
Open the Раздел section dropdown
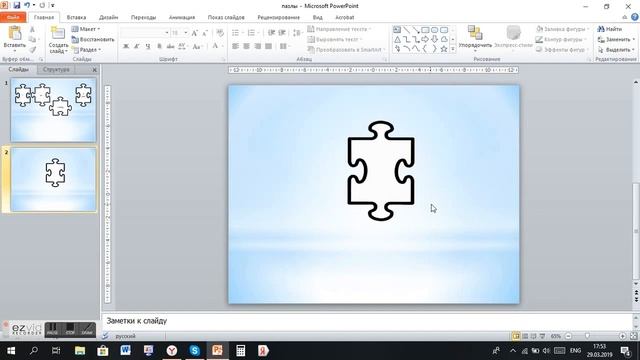coord(87,49)
